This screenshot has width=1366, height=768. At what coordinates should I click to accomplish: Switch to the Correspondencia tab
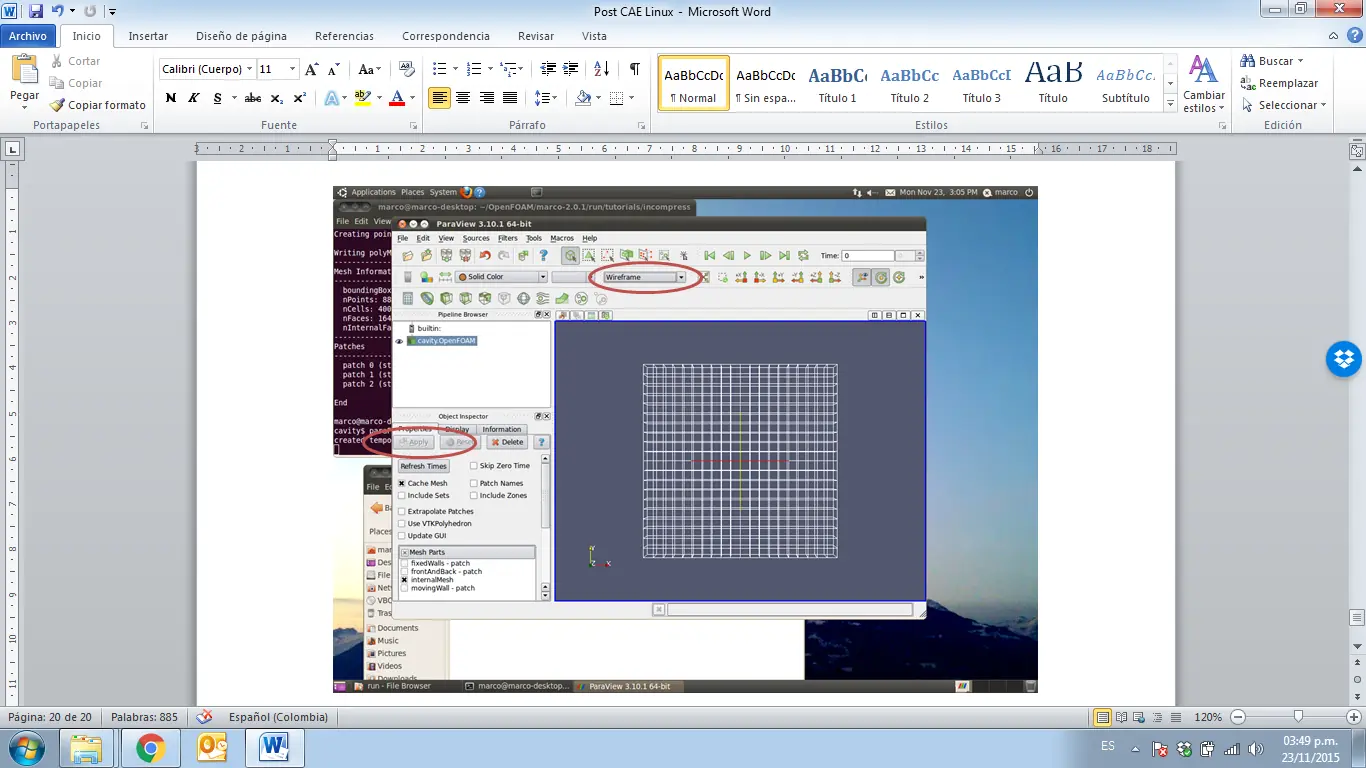tap(446, 36)
